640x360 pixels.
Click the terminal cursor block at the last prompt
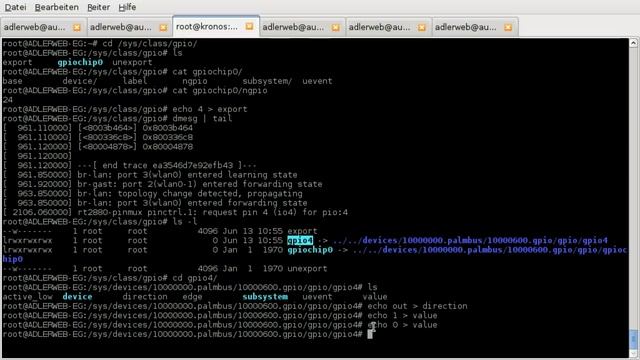(x=370, y=334)
